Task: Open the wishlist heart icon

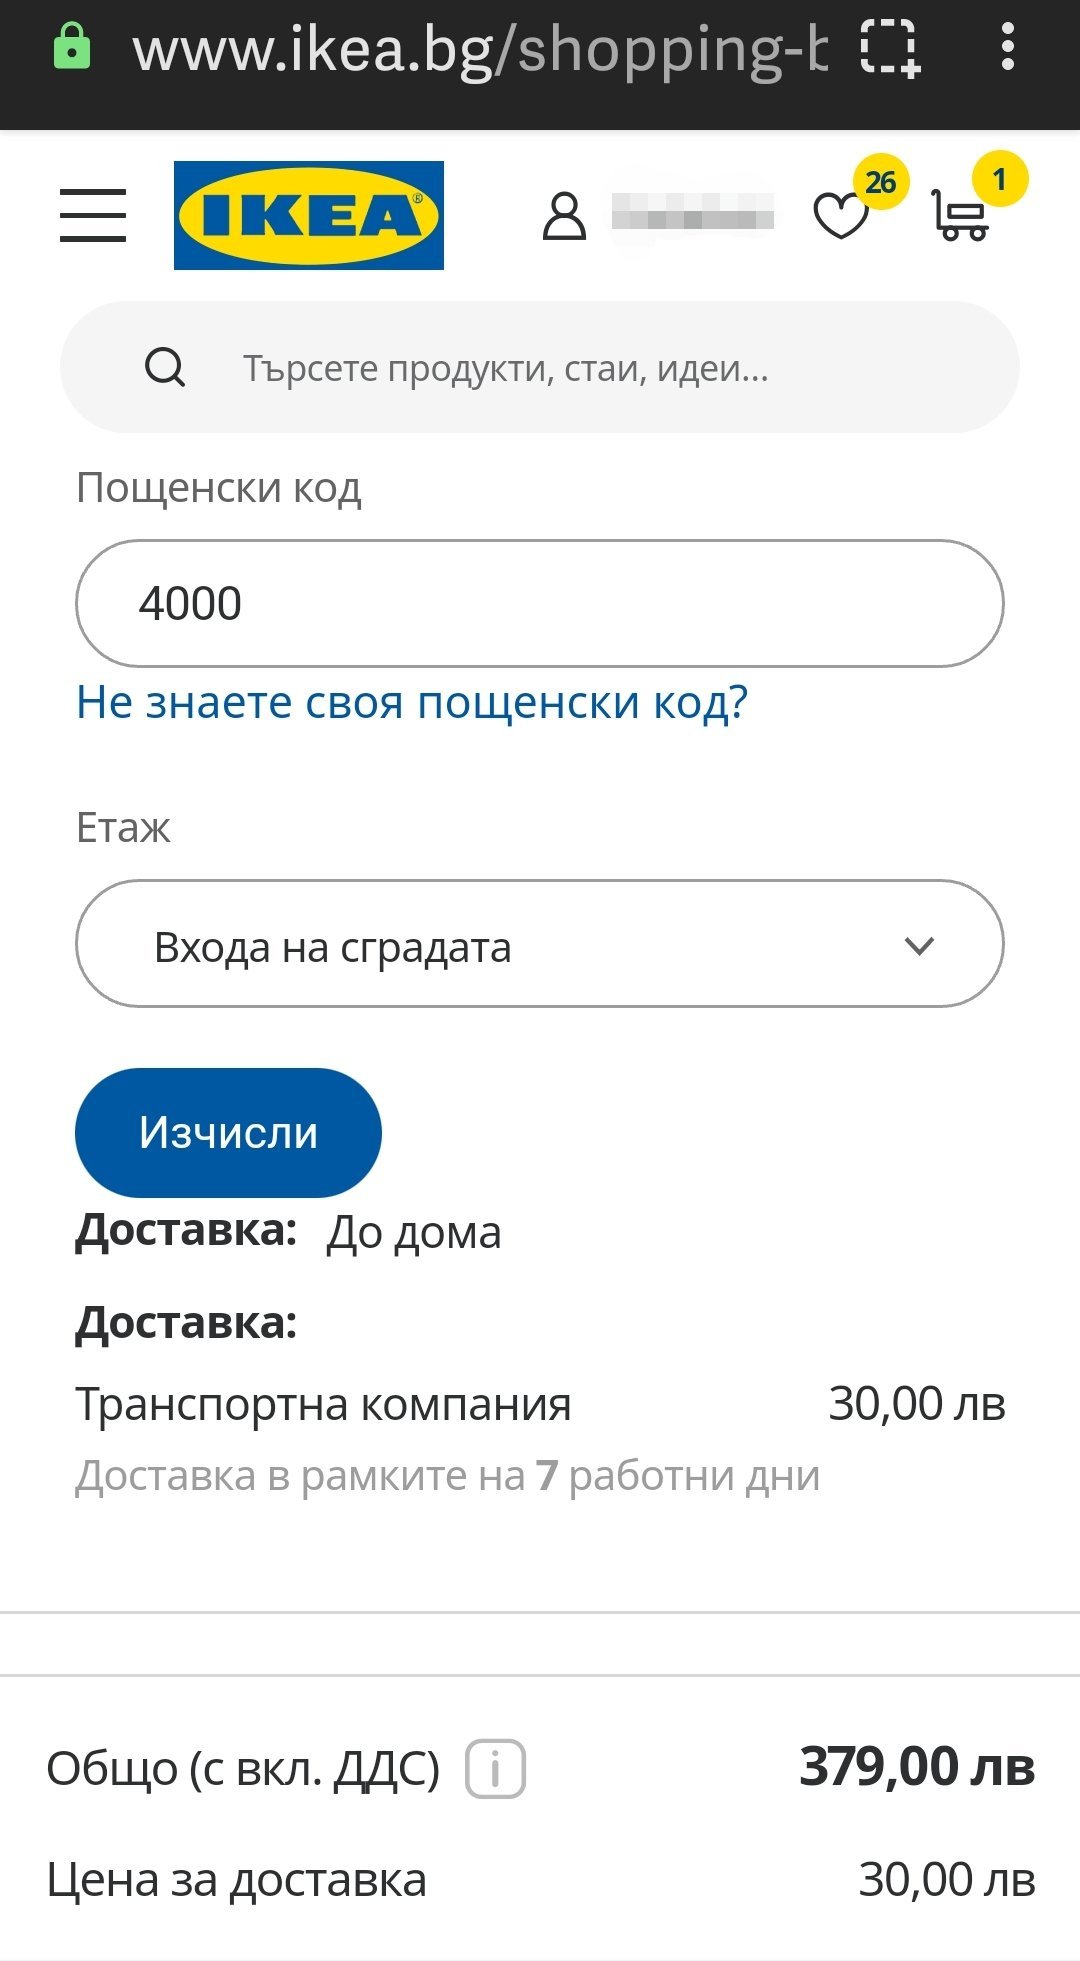Action: pos(841,215)
